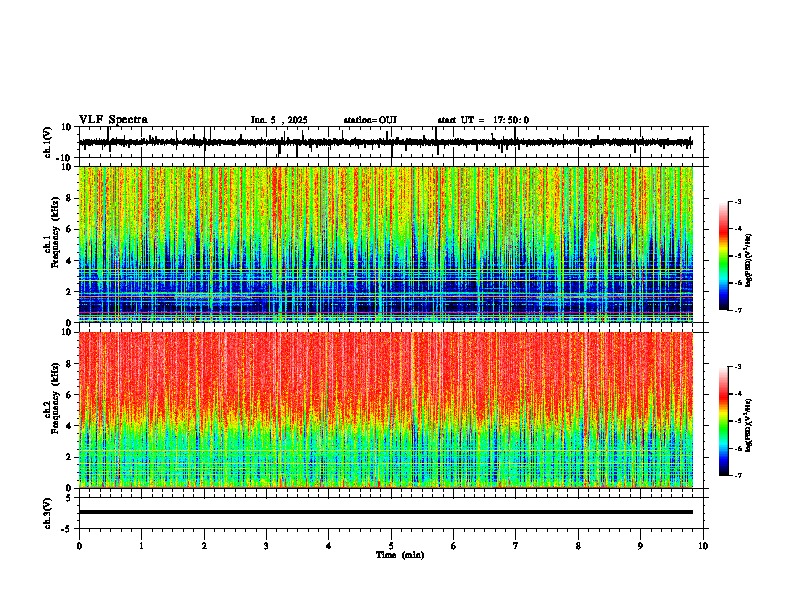Click inside the ch.1 blue-green spectrogram
Image resolution: width=792 pixels, height=612 pixels.
coord(385,244)
